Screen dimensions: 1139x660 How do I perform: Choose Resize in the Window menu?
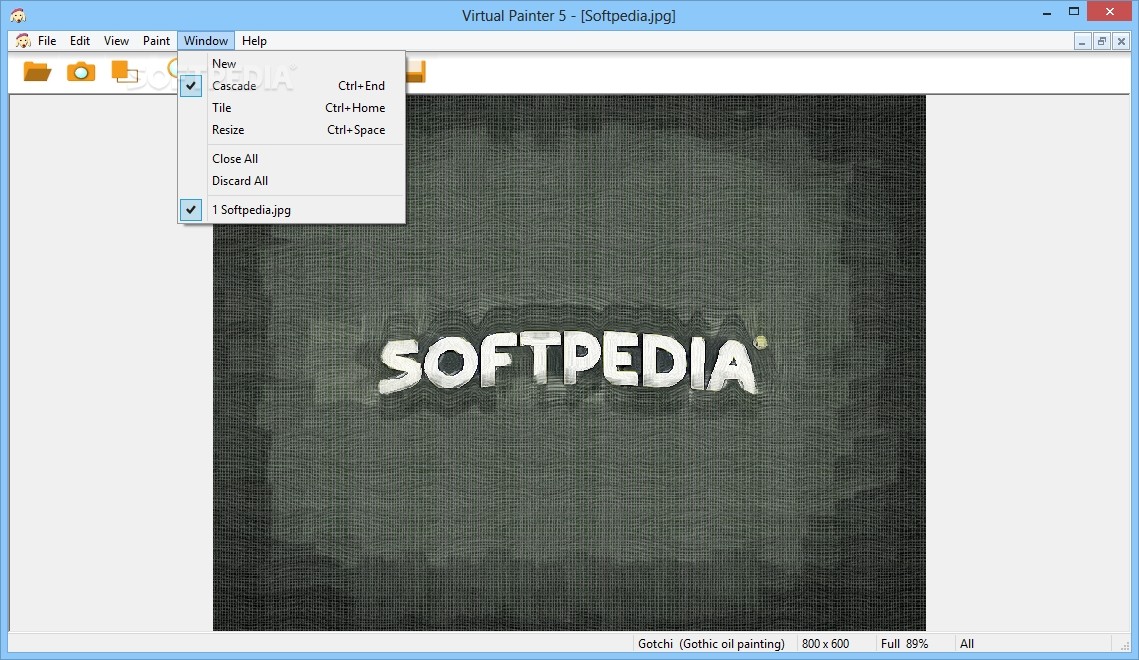[291, 130]
